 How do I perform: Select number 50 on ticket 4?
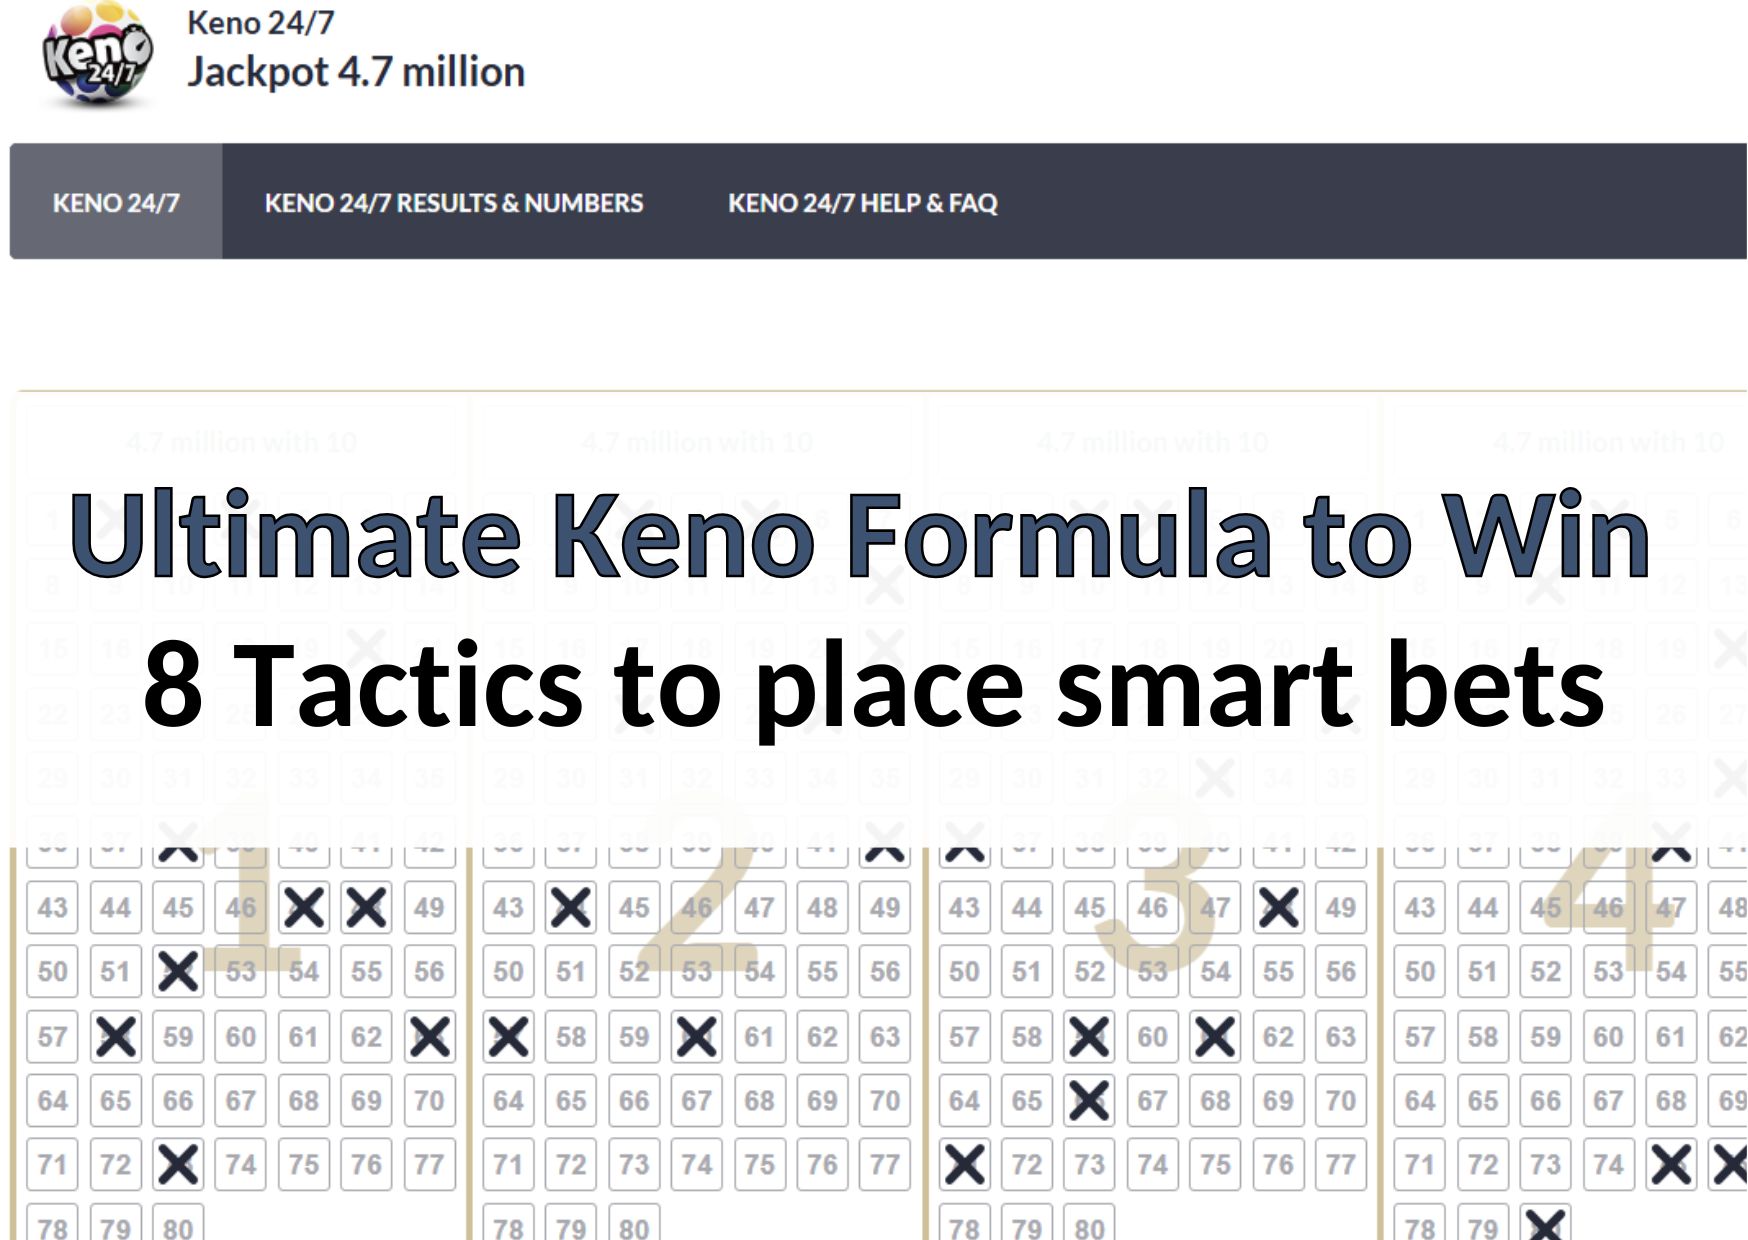(1420, 971)
